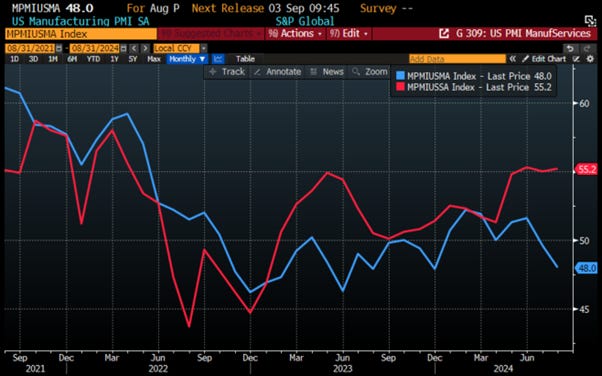Image resolution: width=602 pixels, height=376 pixels.
Task: Open chart settings gear icon
Action: pyautogui.click(x=590, y=59)
